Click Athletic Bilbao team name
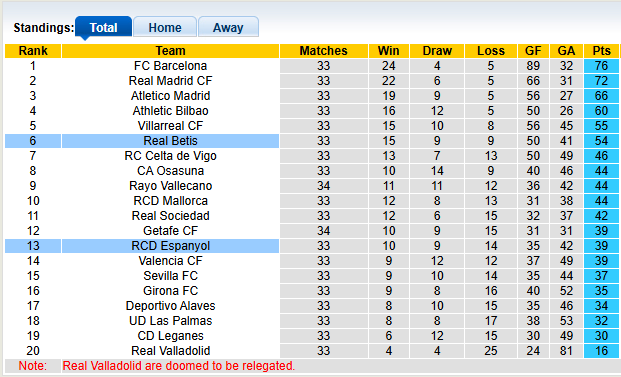This screenshot has width=621, height=377. pyautogui.click(x=170, y=111)
